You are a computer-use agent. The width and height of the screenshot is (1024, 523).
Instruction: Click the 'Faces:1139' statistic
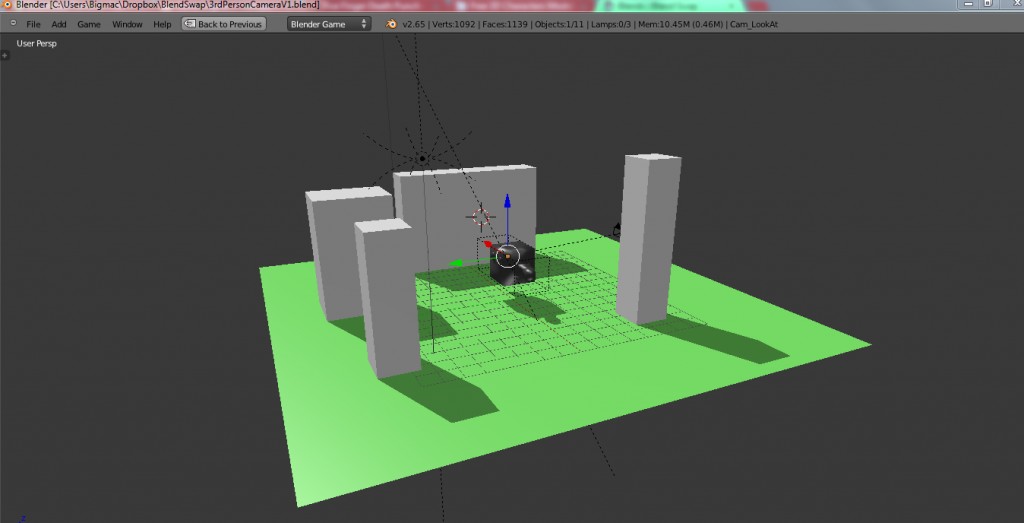coord(506,24)
